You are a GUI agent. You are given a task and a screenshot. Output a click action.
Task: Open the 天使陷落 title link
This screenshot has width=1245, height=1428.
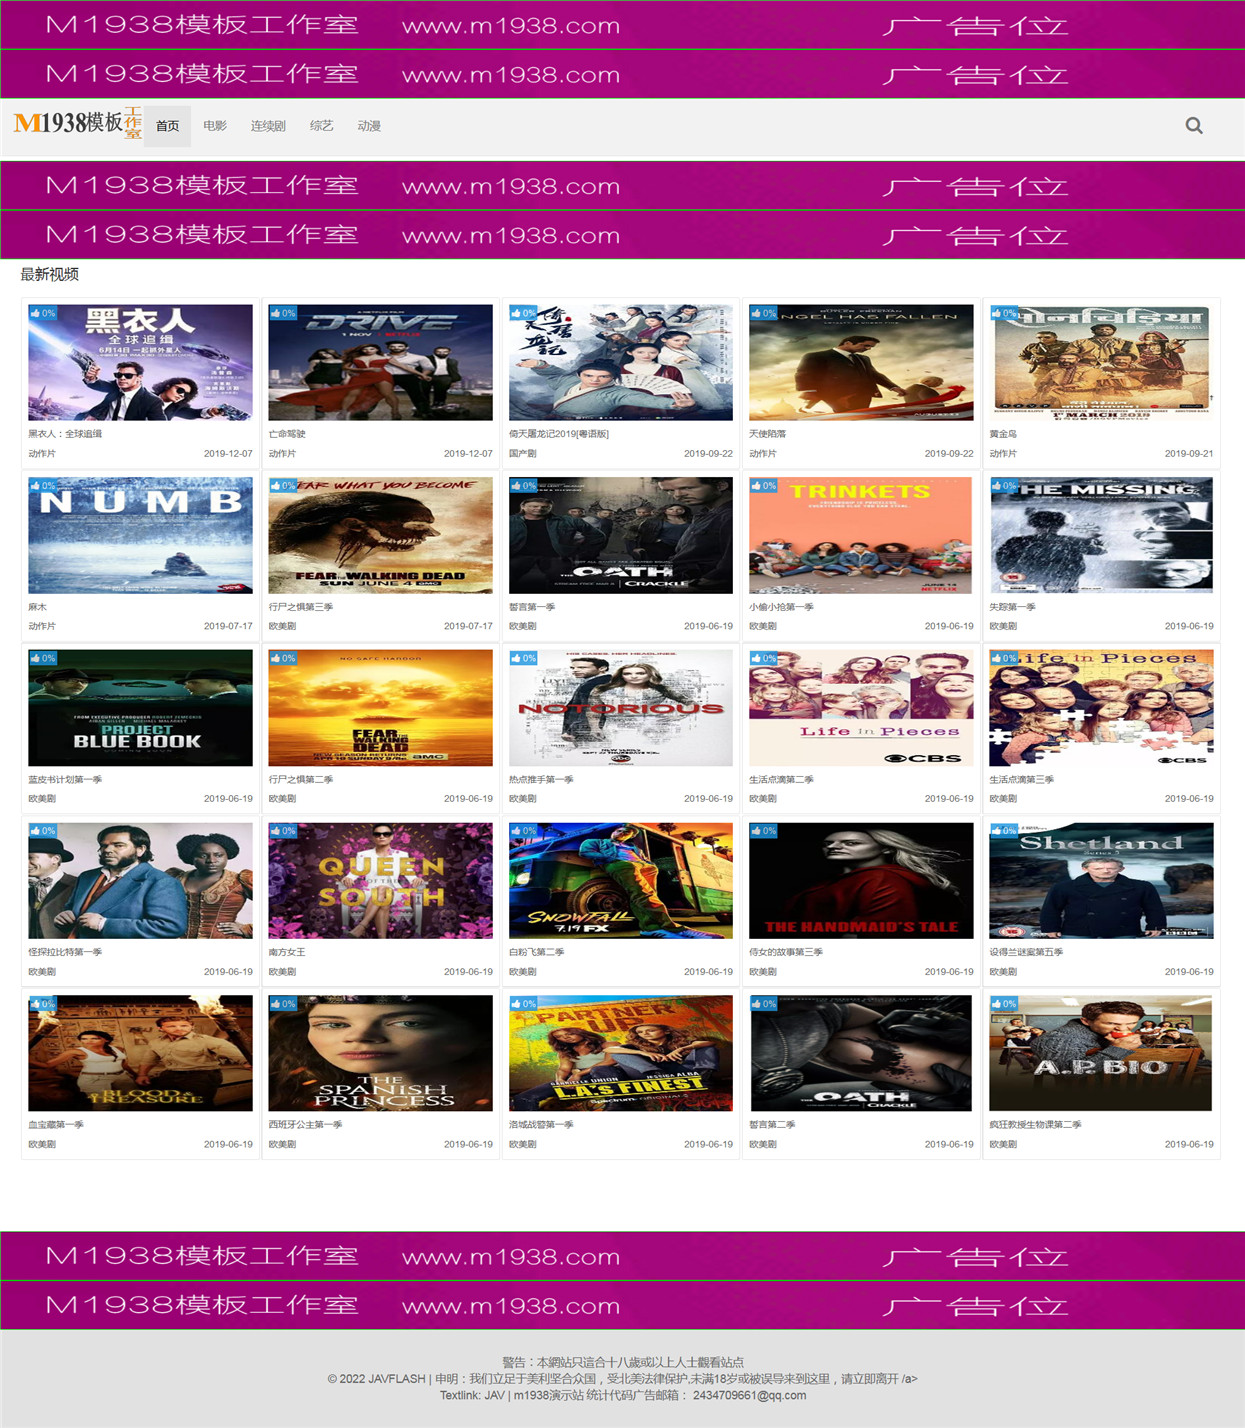[768, 434]
